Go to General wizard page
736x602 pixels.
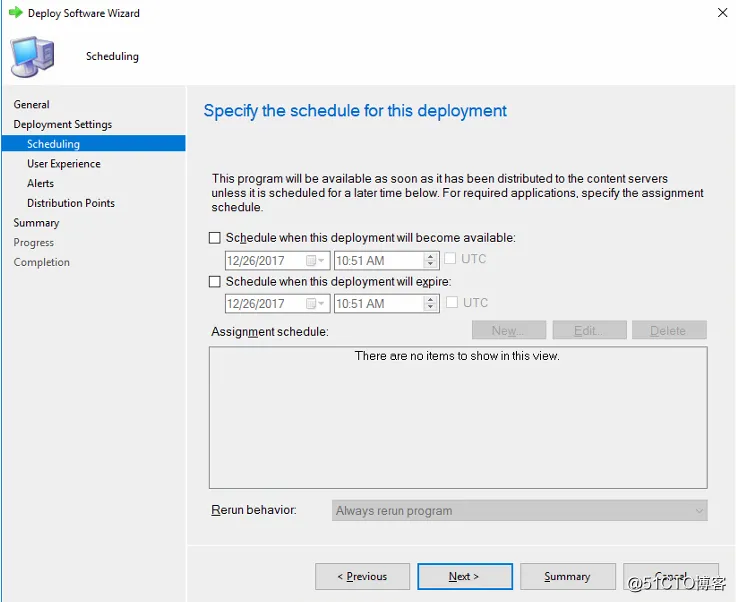31,105
